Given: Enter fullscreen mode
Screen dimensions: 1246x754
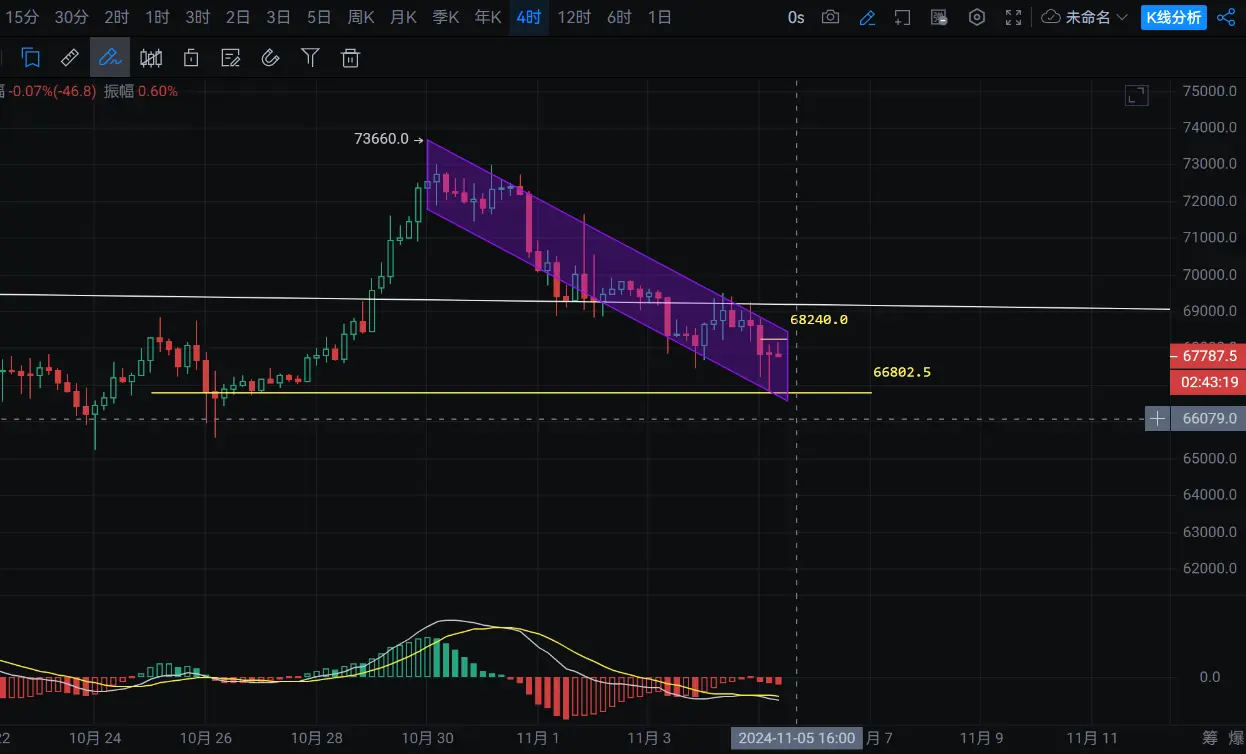Looking at the screenshot, I should pos(1014,17).
